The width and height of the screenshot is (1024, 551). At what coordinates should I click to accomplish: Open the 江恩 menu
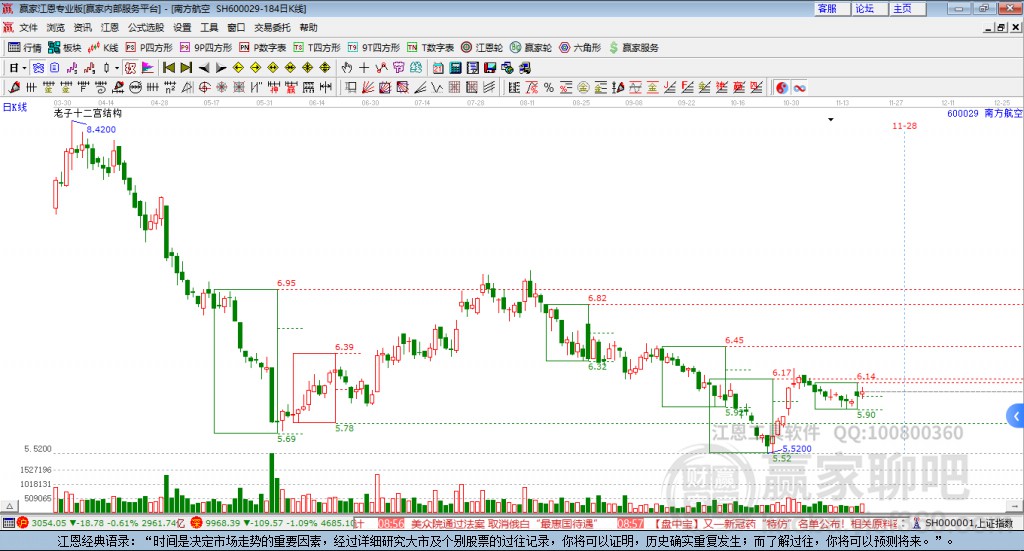[x=110, y=27]
